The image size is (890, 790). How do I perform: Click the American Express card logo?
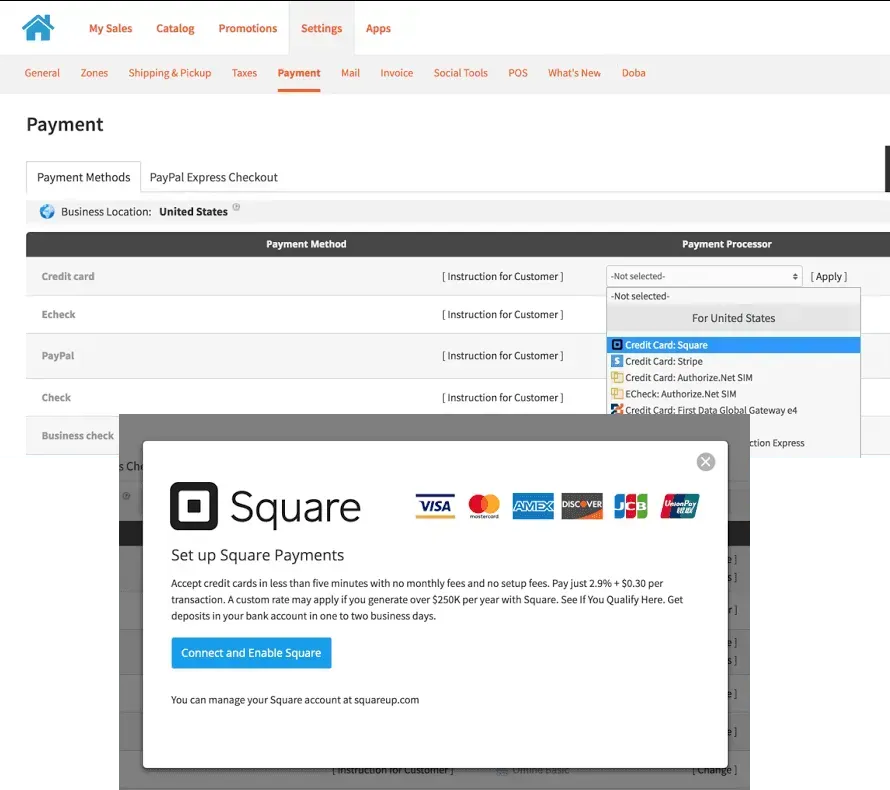click(533, 506)
